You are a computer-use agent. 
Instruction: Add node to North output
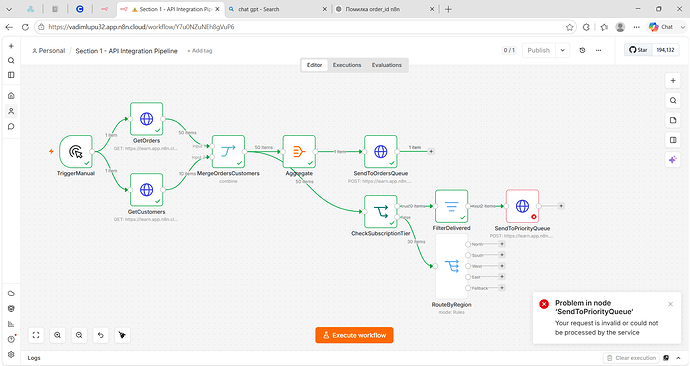pos(502,244)
